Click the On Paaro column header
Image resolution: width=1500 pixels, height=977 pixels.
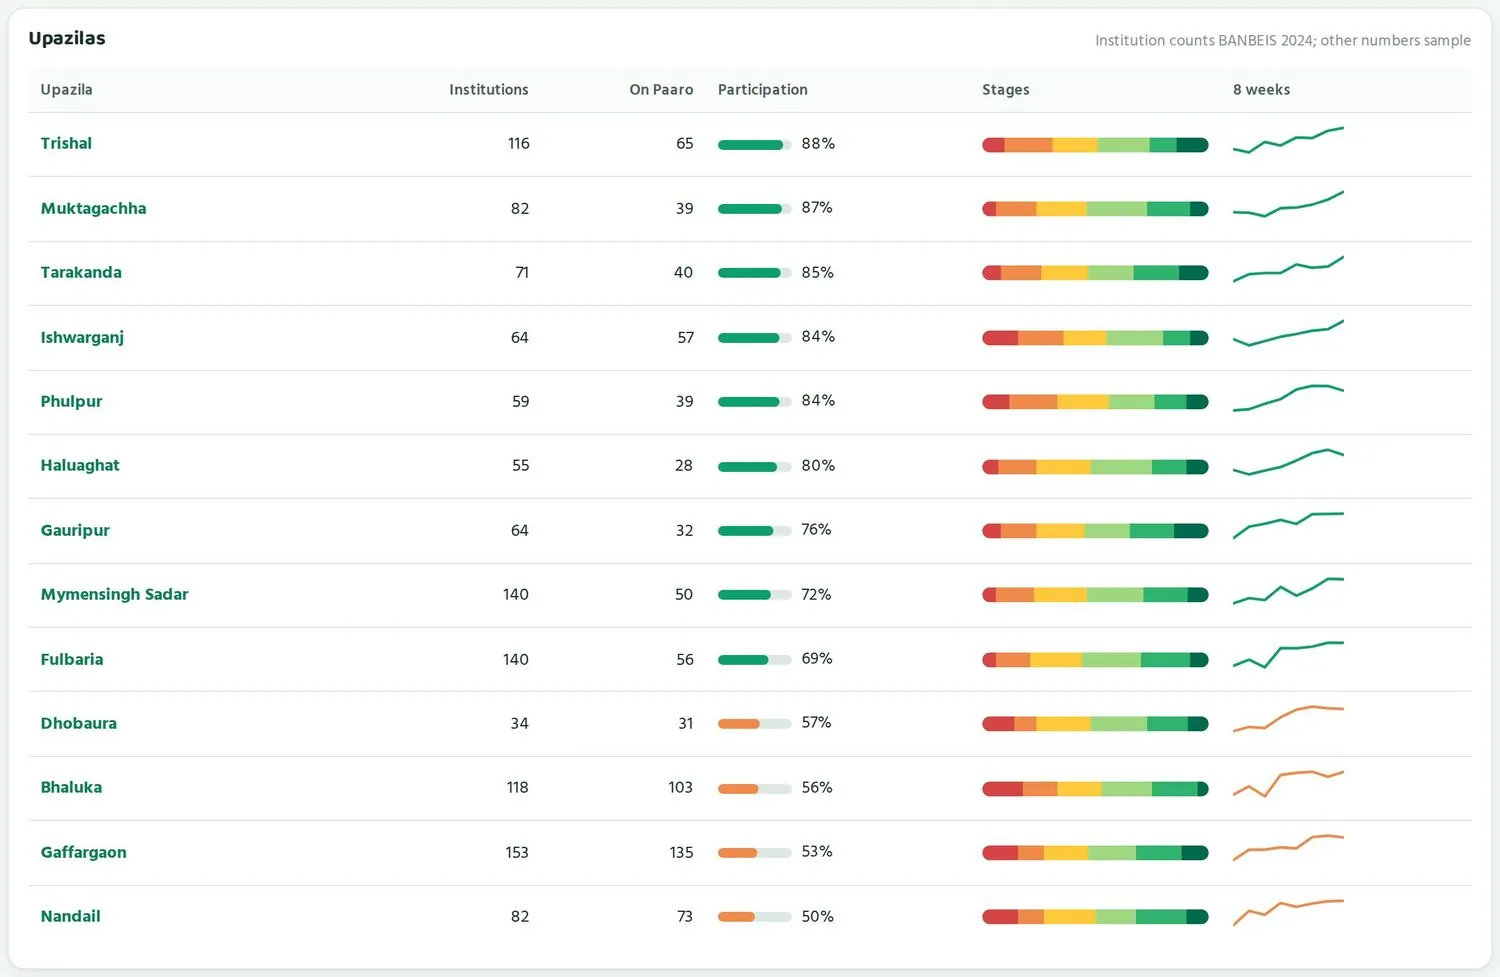(661, 90)
